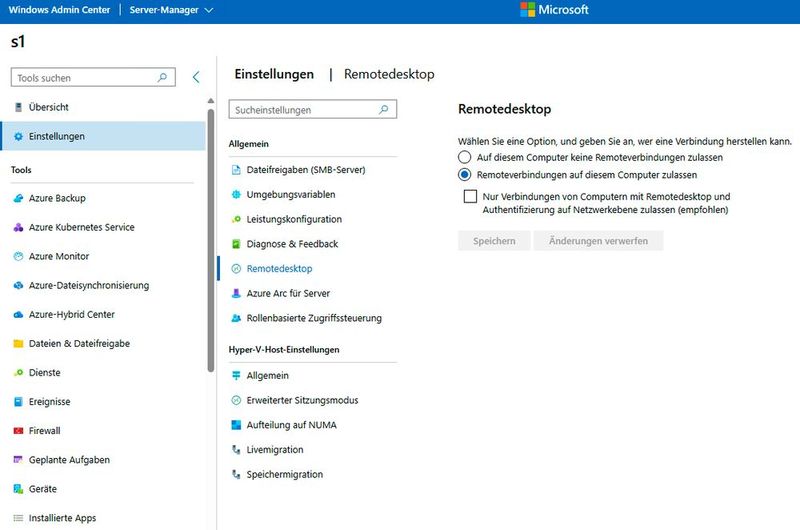800x530 pixels.
Task: Click the Aufteilung auf NUMA label
Action: click(292, 425)
